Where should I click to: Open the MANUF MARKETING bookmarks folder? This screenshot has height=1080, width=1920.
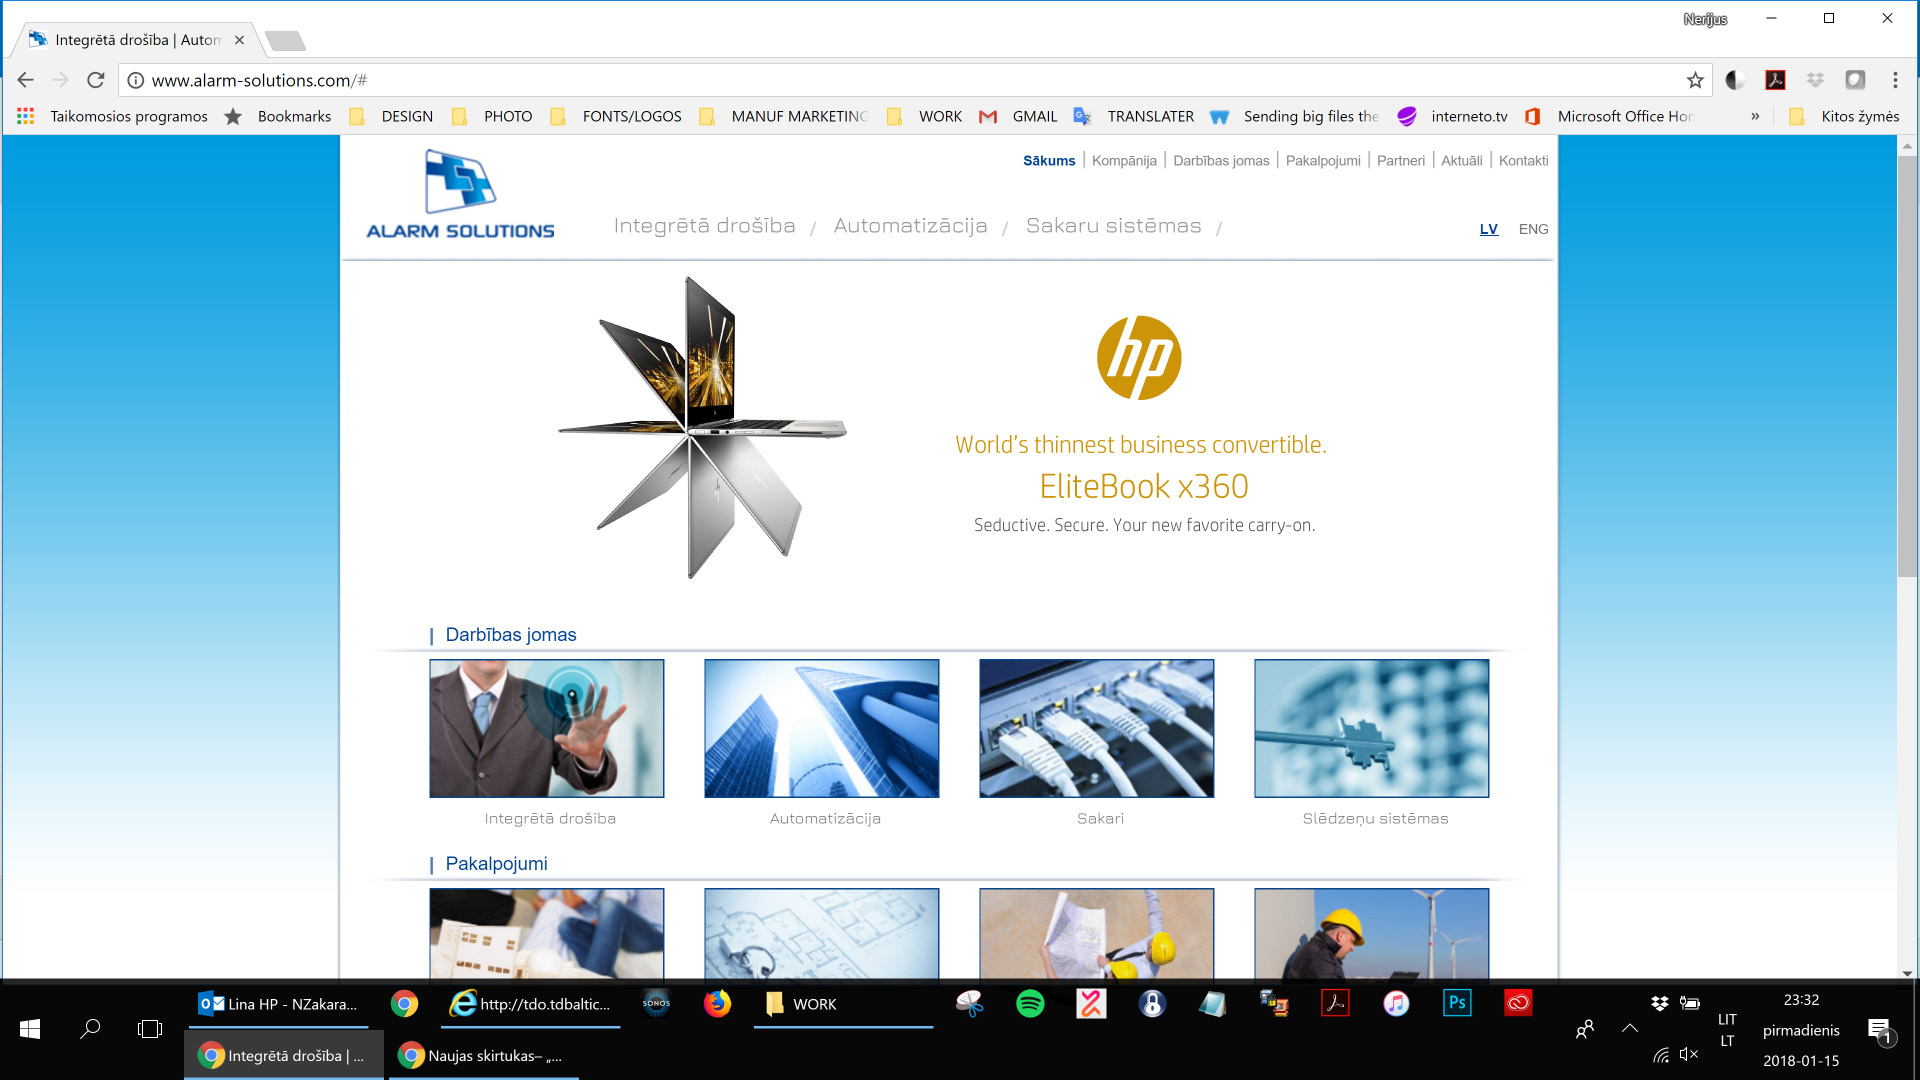pyautogui.click(x=784, y=116)
